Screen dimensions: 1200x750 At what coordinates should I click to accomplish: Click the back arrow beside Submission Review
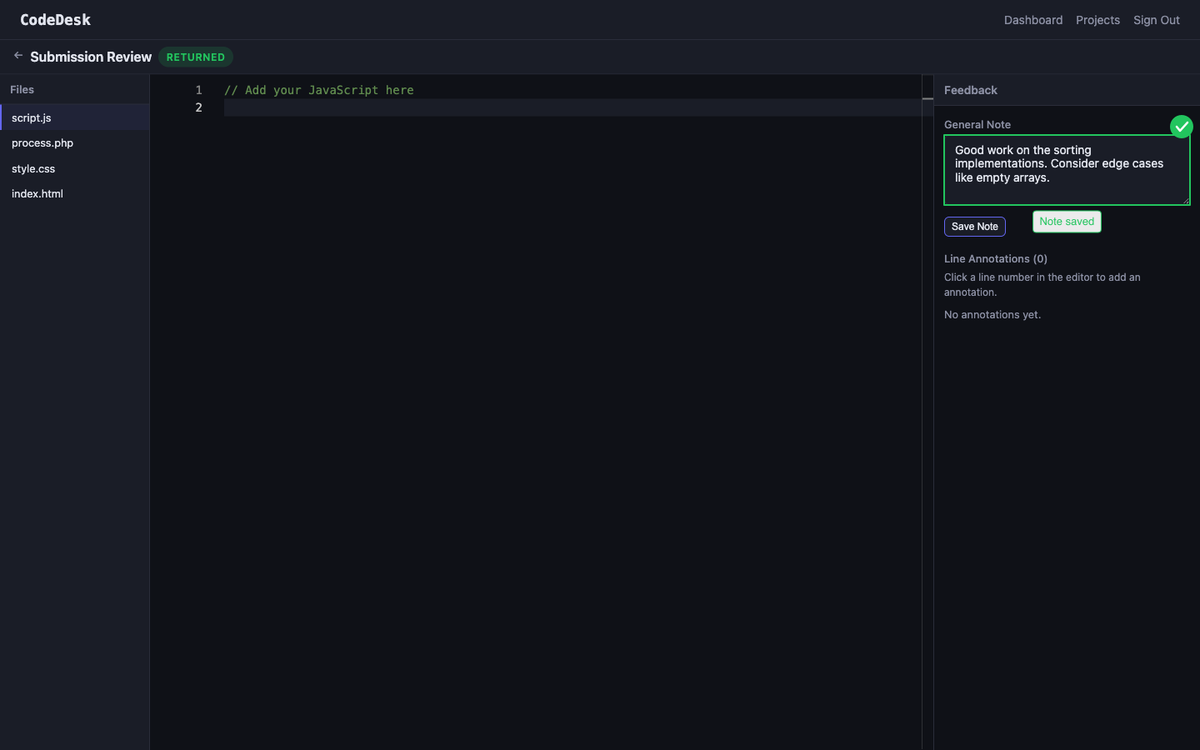18,56
